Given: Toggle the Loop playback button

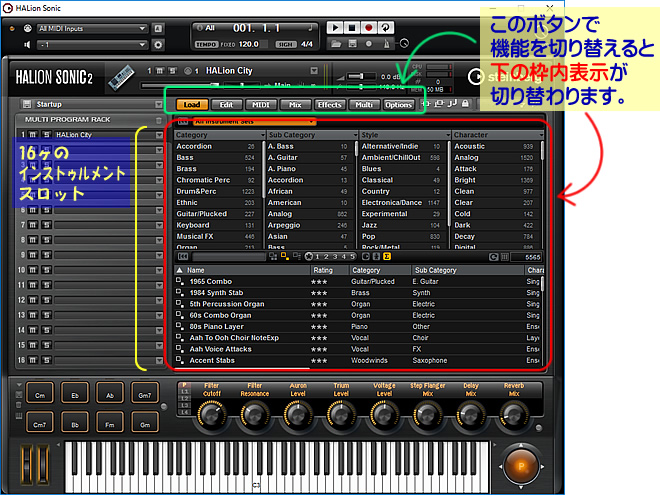Looking at the screenshot, I should (x=385, y=28).
